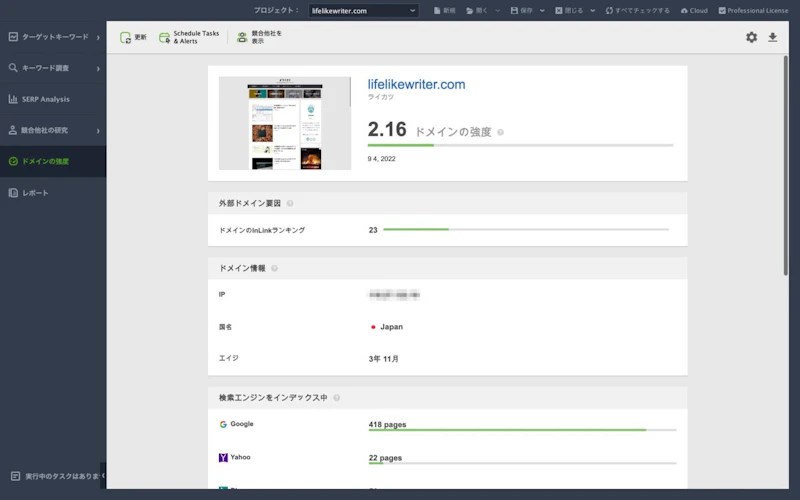Screen dimensions: 800x500
Task: Click the help icon beside ドメインの強度 score
Action: (x=501, y=132)
